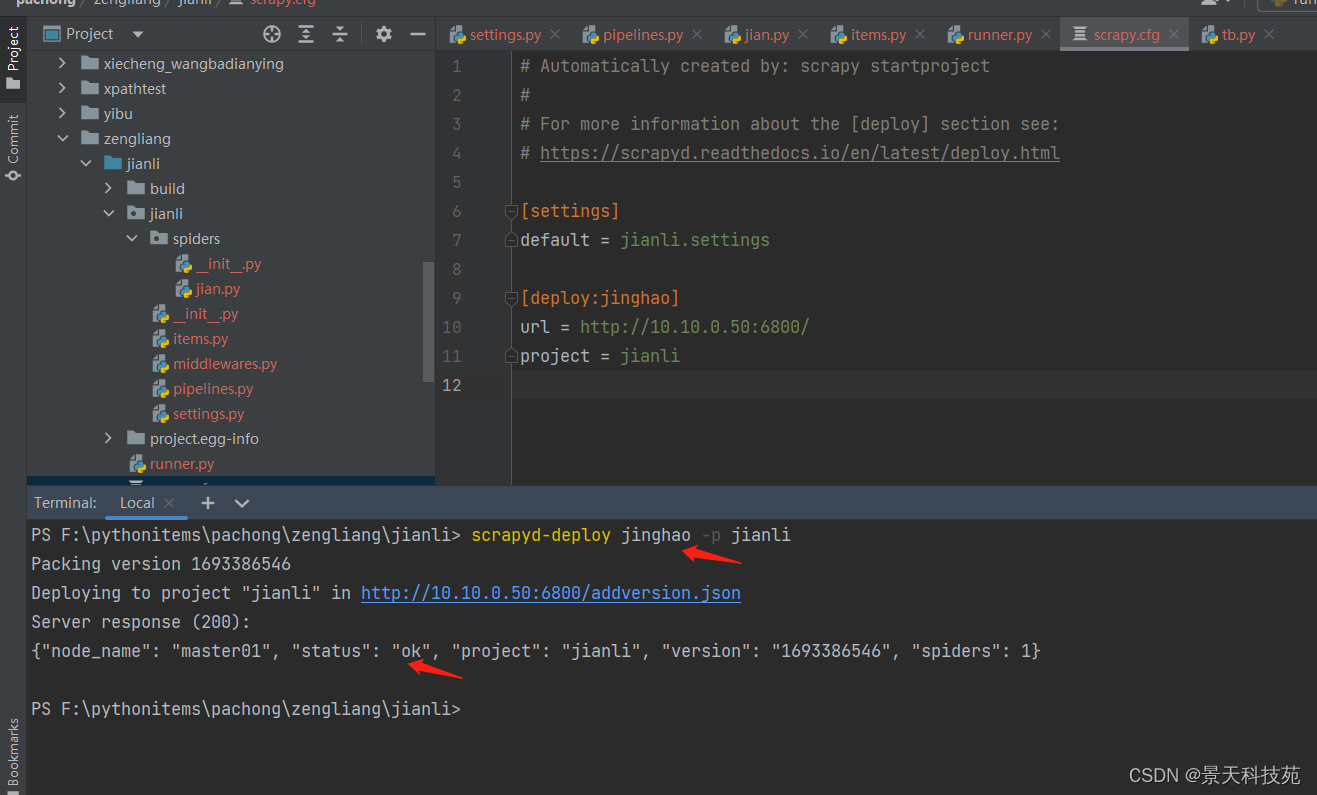Open items.py in the project tree
The image size is (1317, 795).
pos(201,339)
